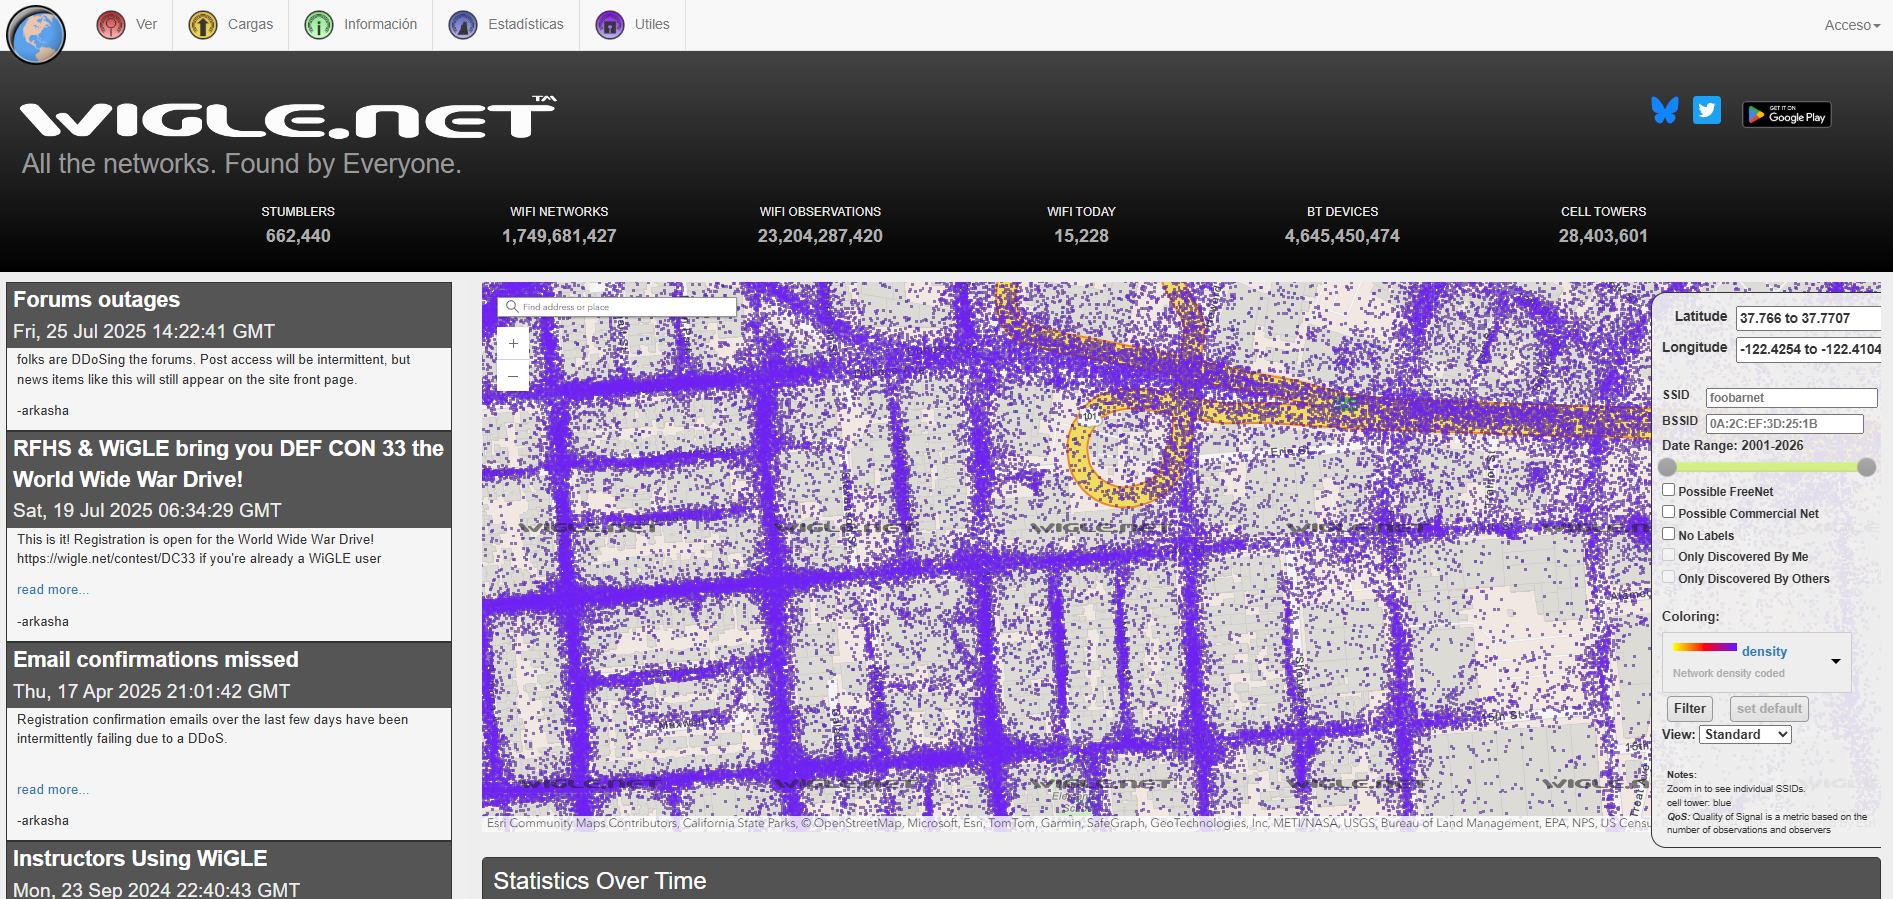Click the purple Utiles icon

pos(610,25)
